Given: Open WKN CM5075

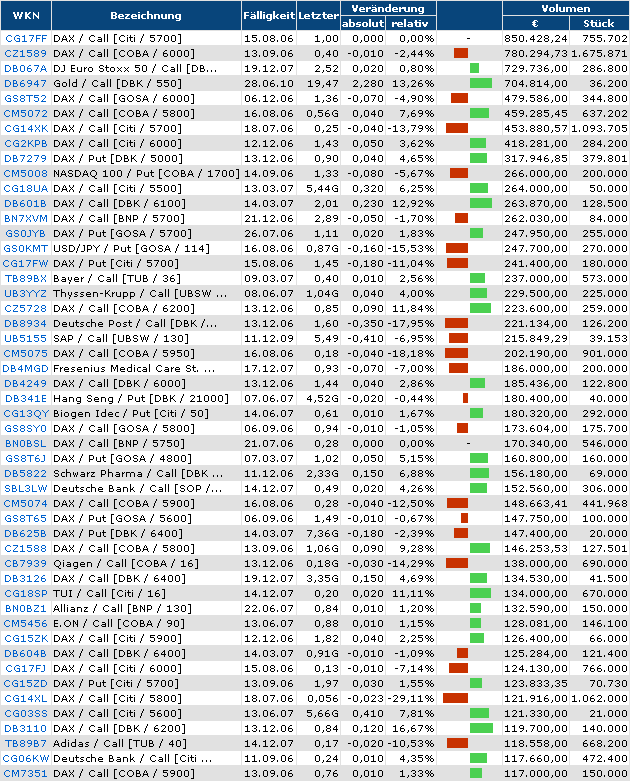Looking at the screenshot, I should click(x=25, y=353).
